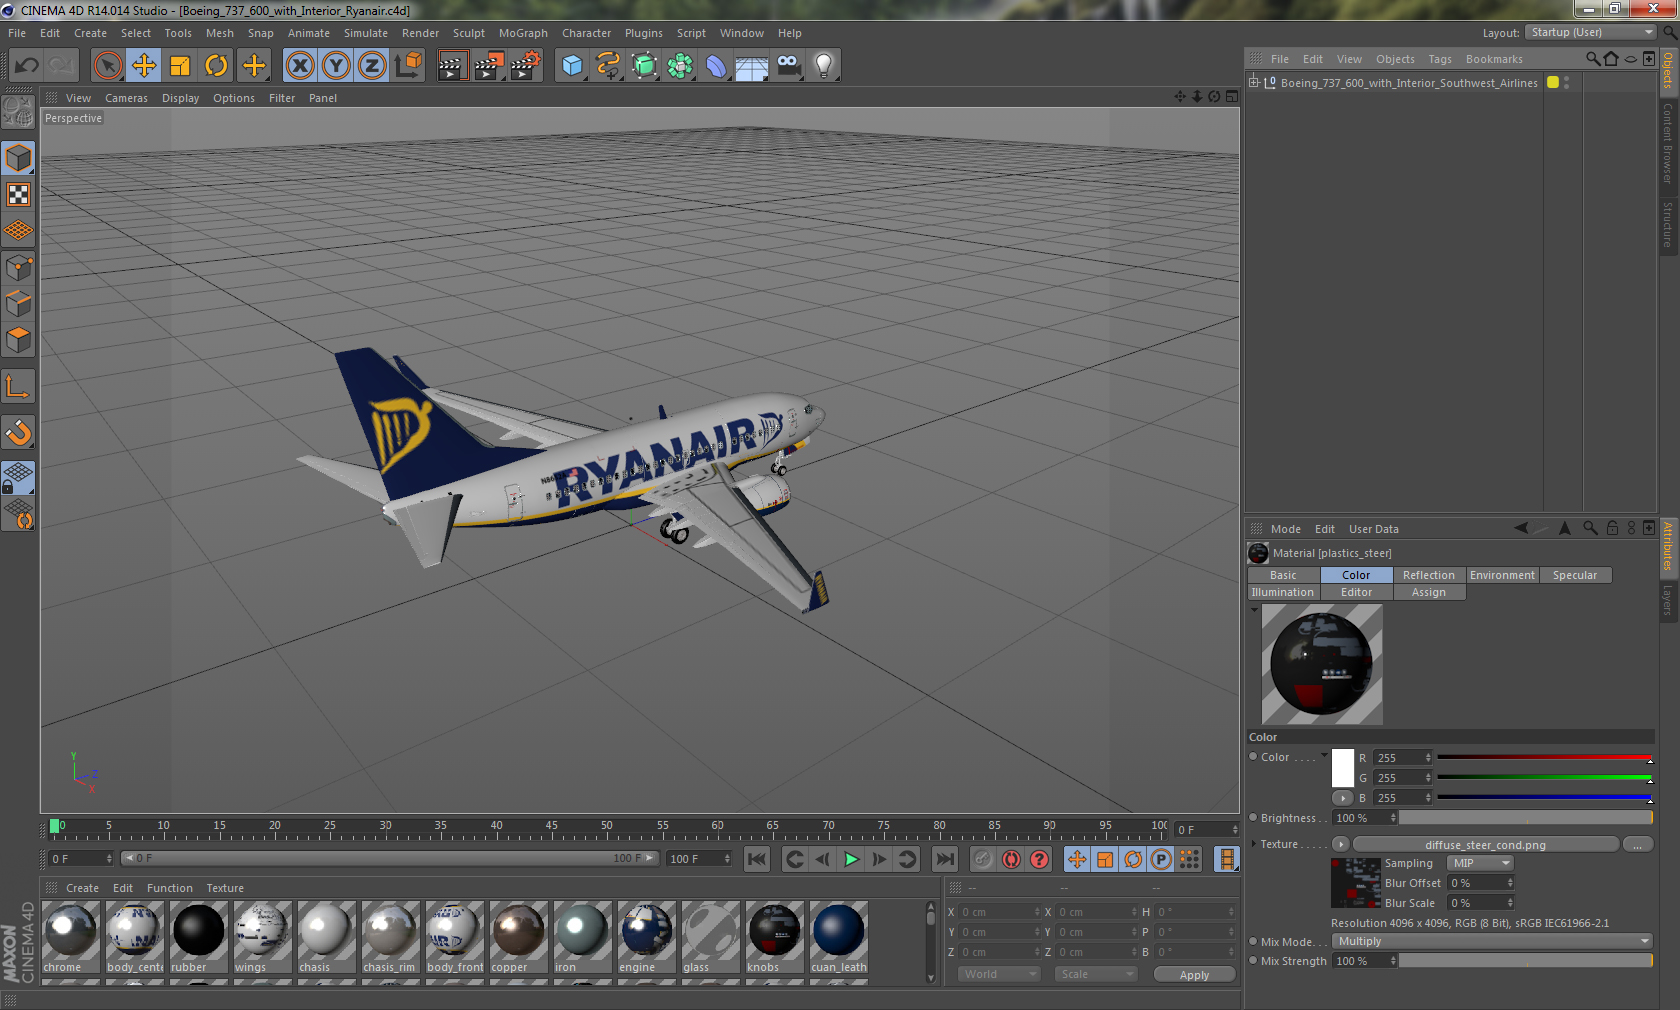
Task: Expand color mode arrow next to Color
Action: pos(1325,756)
